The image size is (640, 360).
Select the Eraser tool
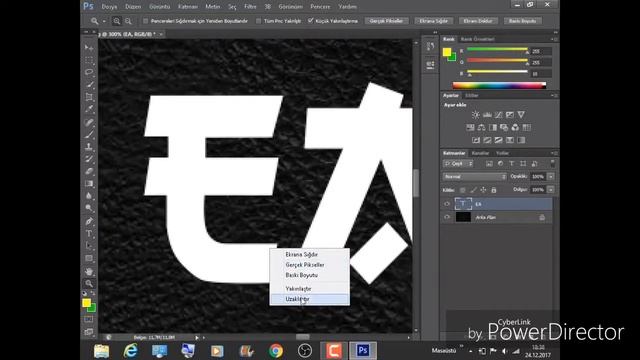[89, 171]
